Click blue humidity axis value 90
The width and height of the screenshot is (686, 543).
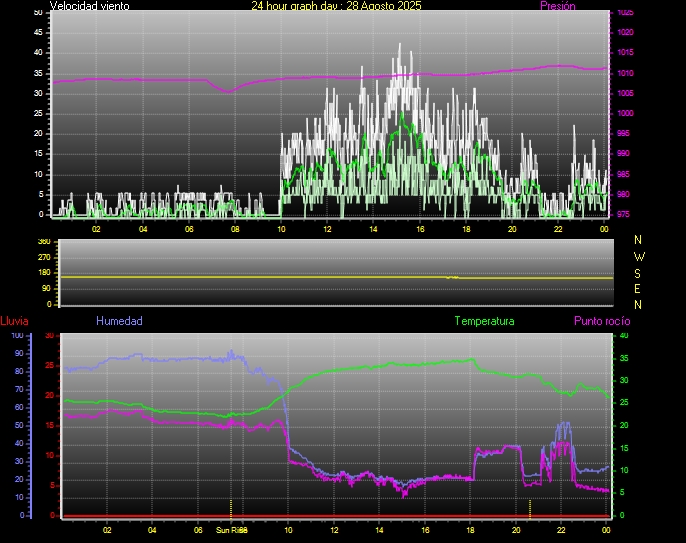click(19, 353)
